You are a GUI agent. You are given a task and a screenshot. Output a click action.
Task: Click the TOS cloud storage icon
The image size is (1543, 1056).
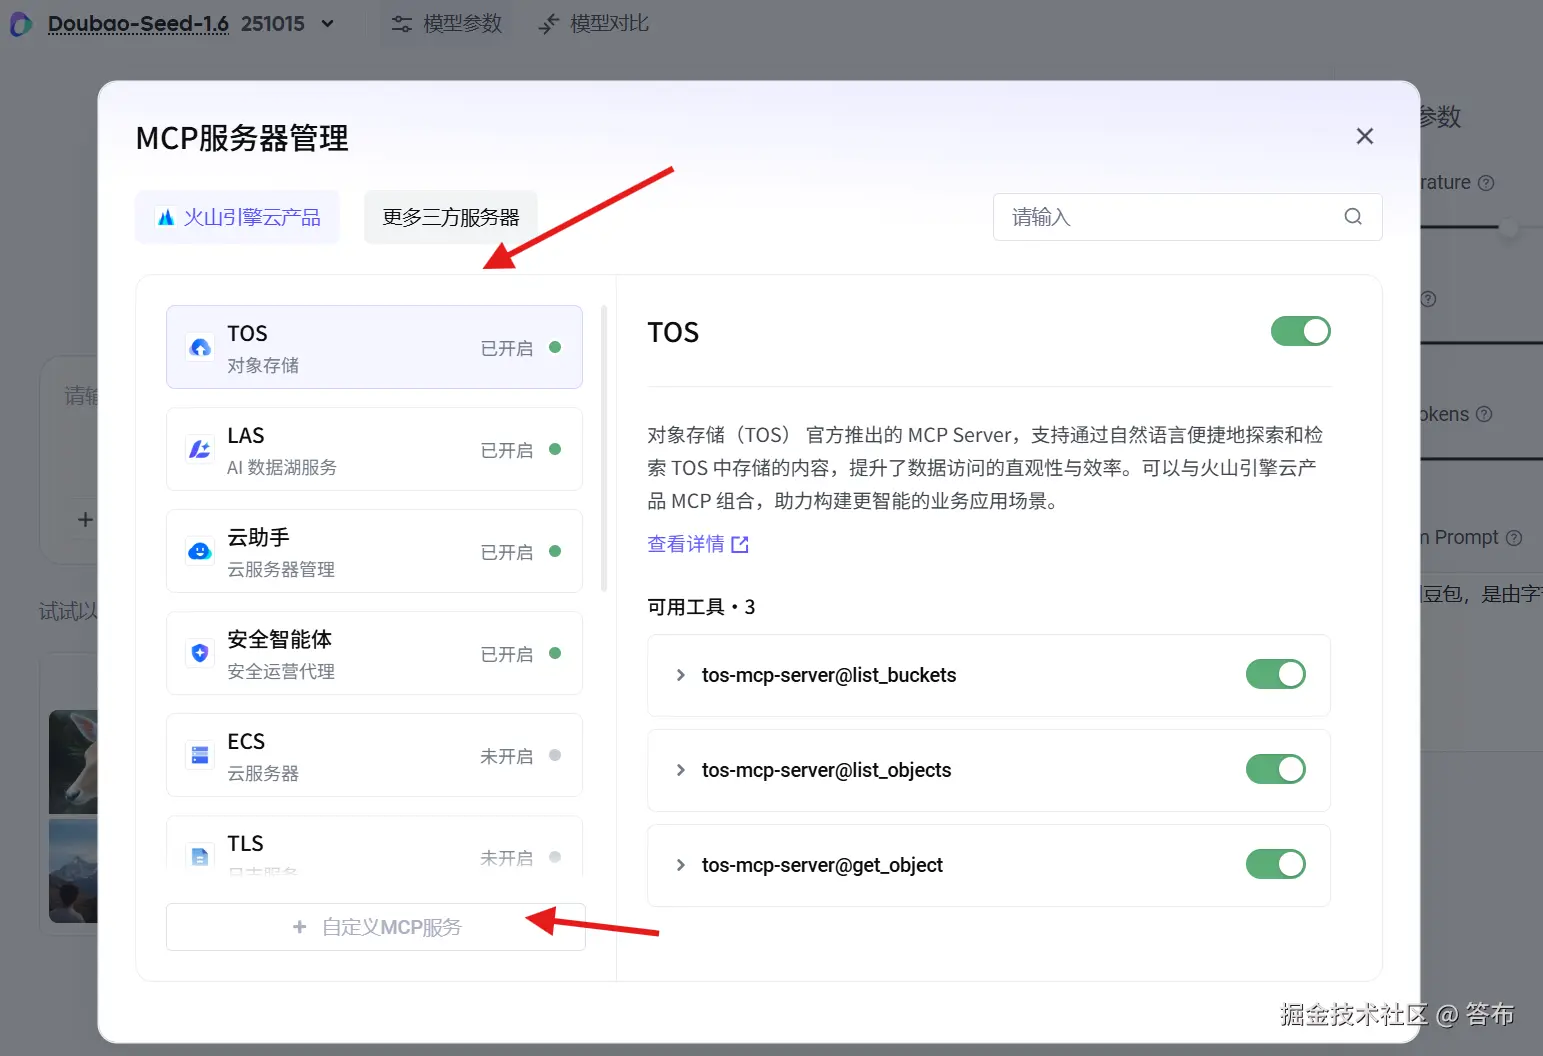coord(200,347)
